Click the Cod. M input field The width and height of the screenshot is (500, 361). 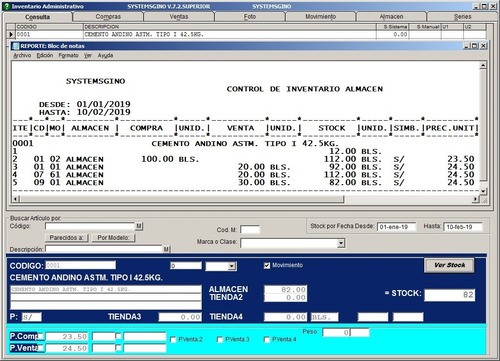pyautogui.click(x=250, y=229)
